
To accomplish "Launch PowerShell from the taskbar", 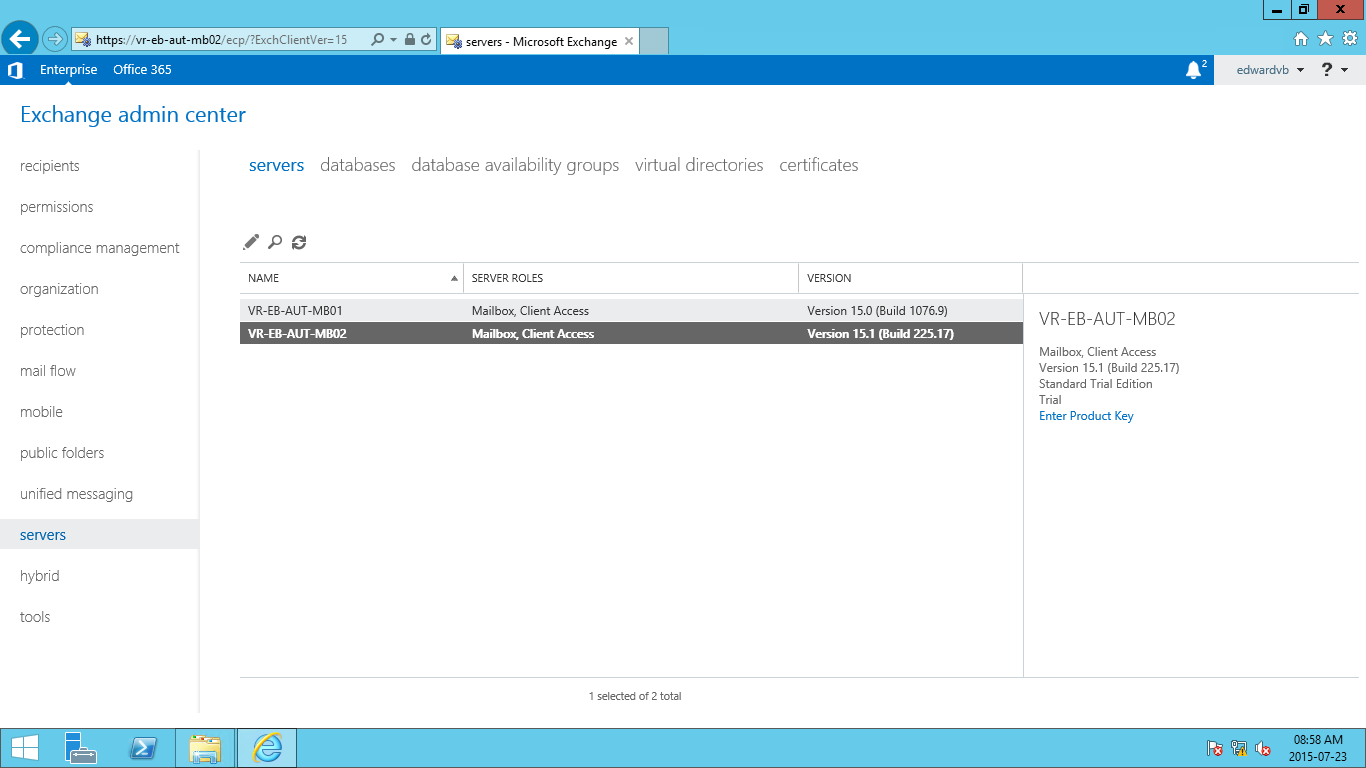I will click(x=143, y=748).
